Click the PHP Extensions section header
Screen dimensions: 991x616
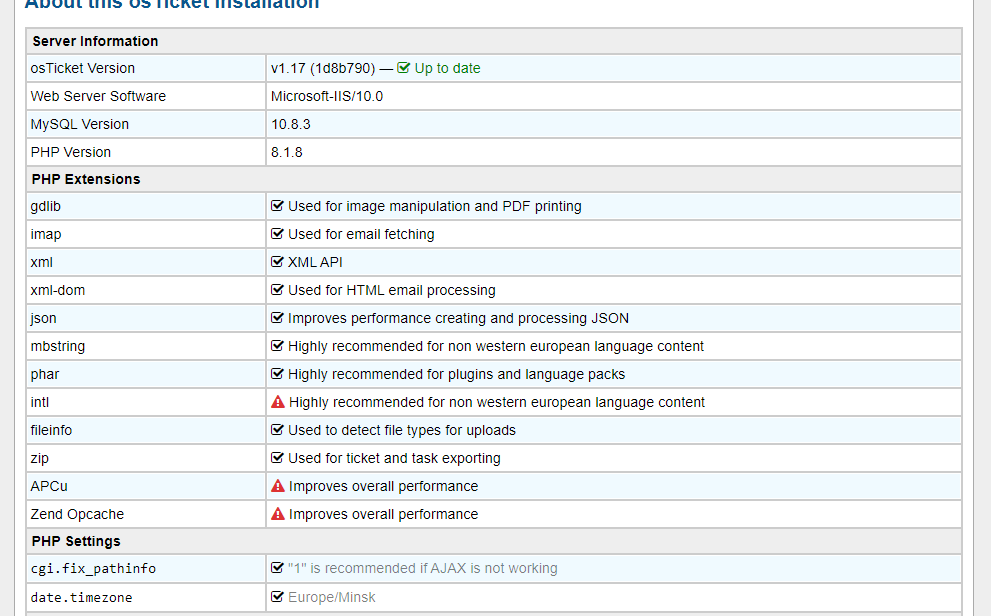[86, 179]
